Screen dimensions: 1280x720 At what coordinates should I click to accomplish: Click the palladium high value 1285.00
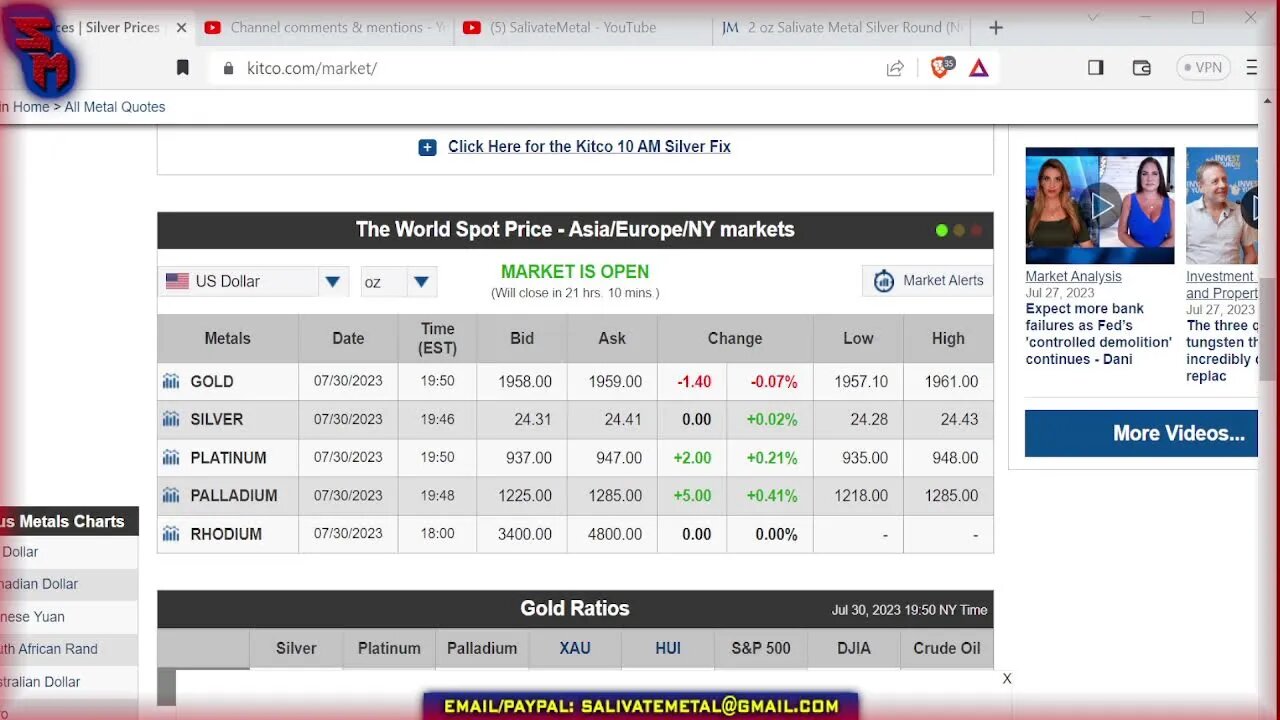(x=951, y=496)
